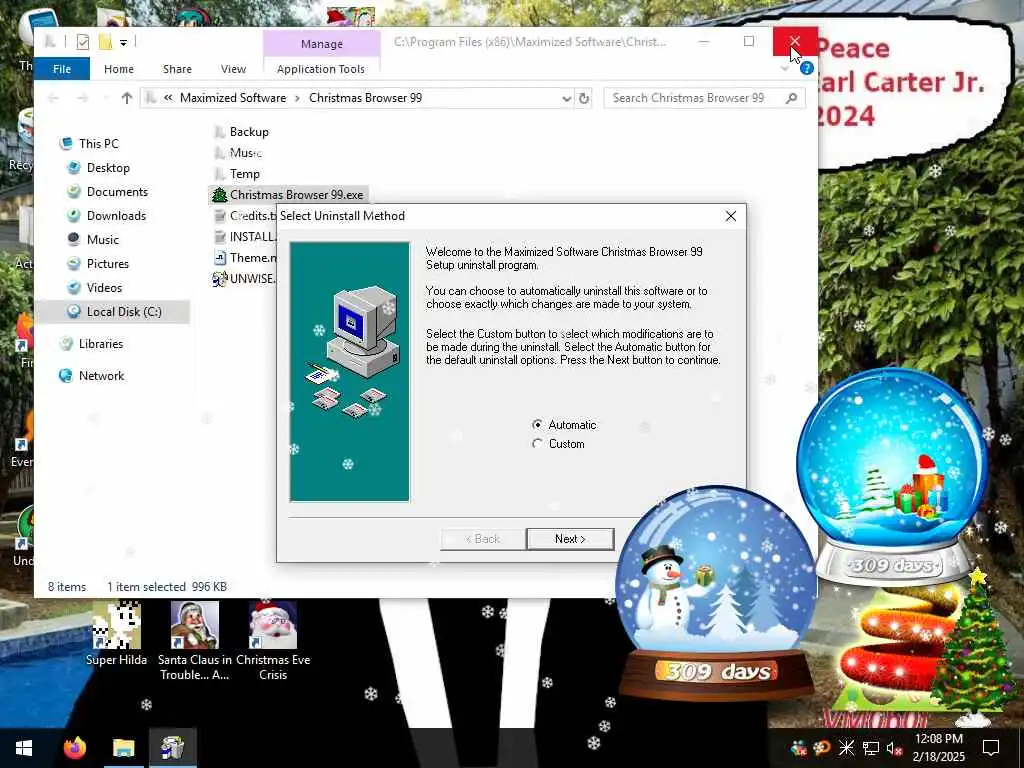Image resolution: width=1024 pixels, height=768 pixels.
Task: Open Downloads in navigation pane
Action: (116, 216)
